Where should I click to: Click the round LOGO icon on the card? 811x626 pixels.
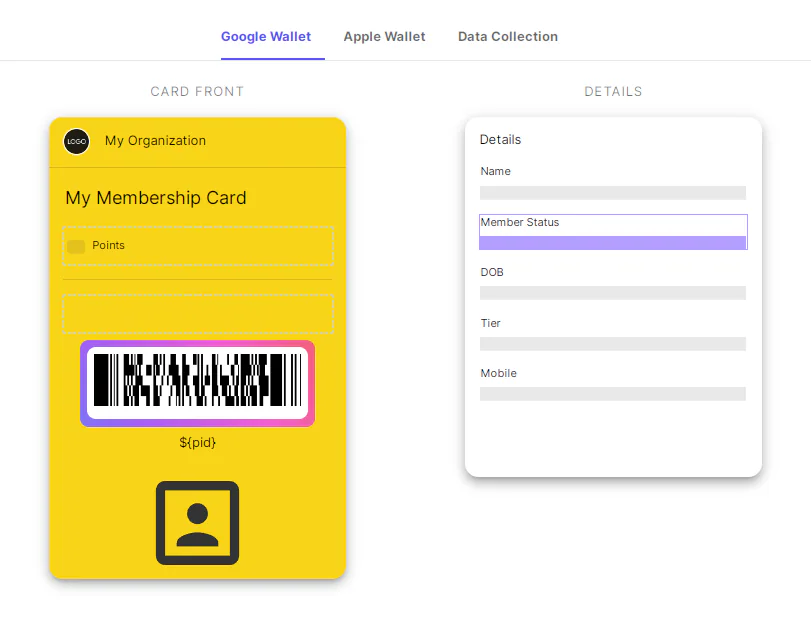pos(77,141)
